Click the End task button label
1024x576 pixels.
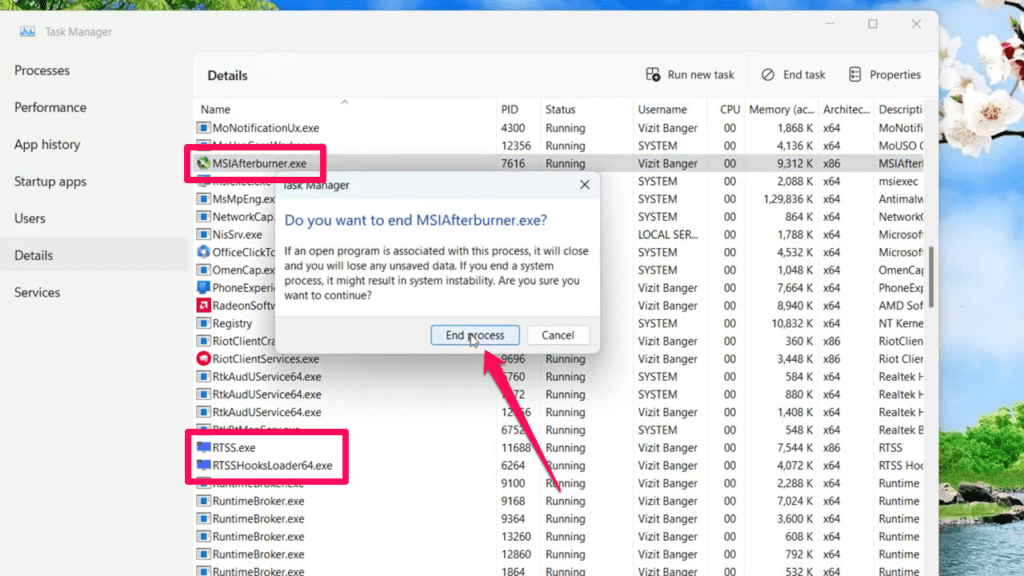coord(804,74)
